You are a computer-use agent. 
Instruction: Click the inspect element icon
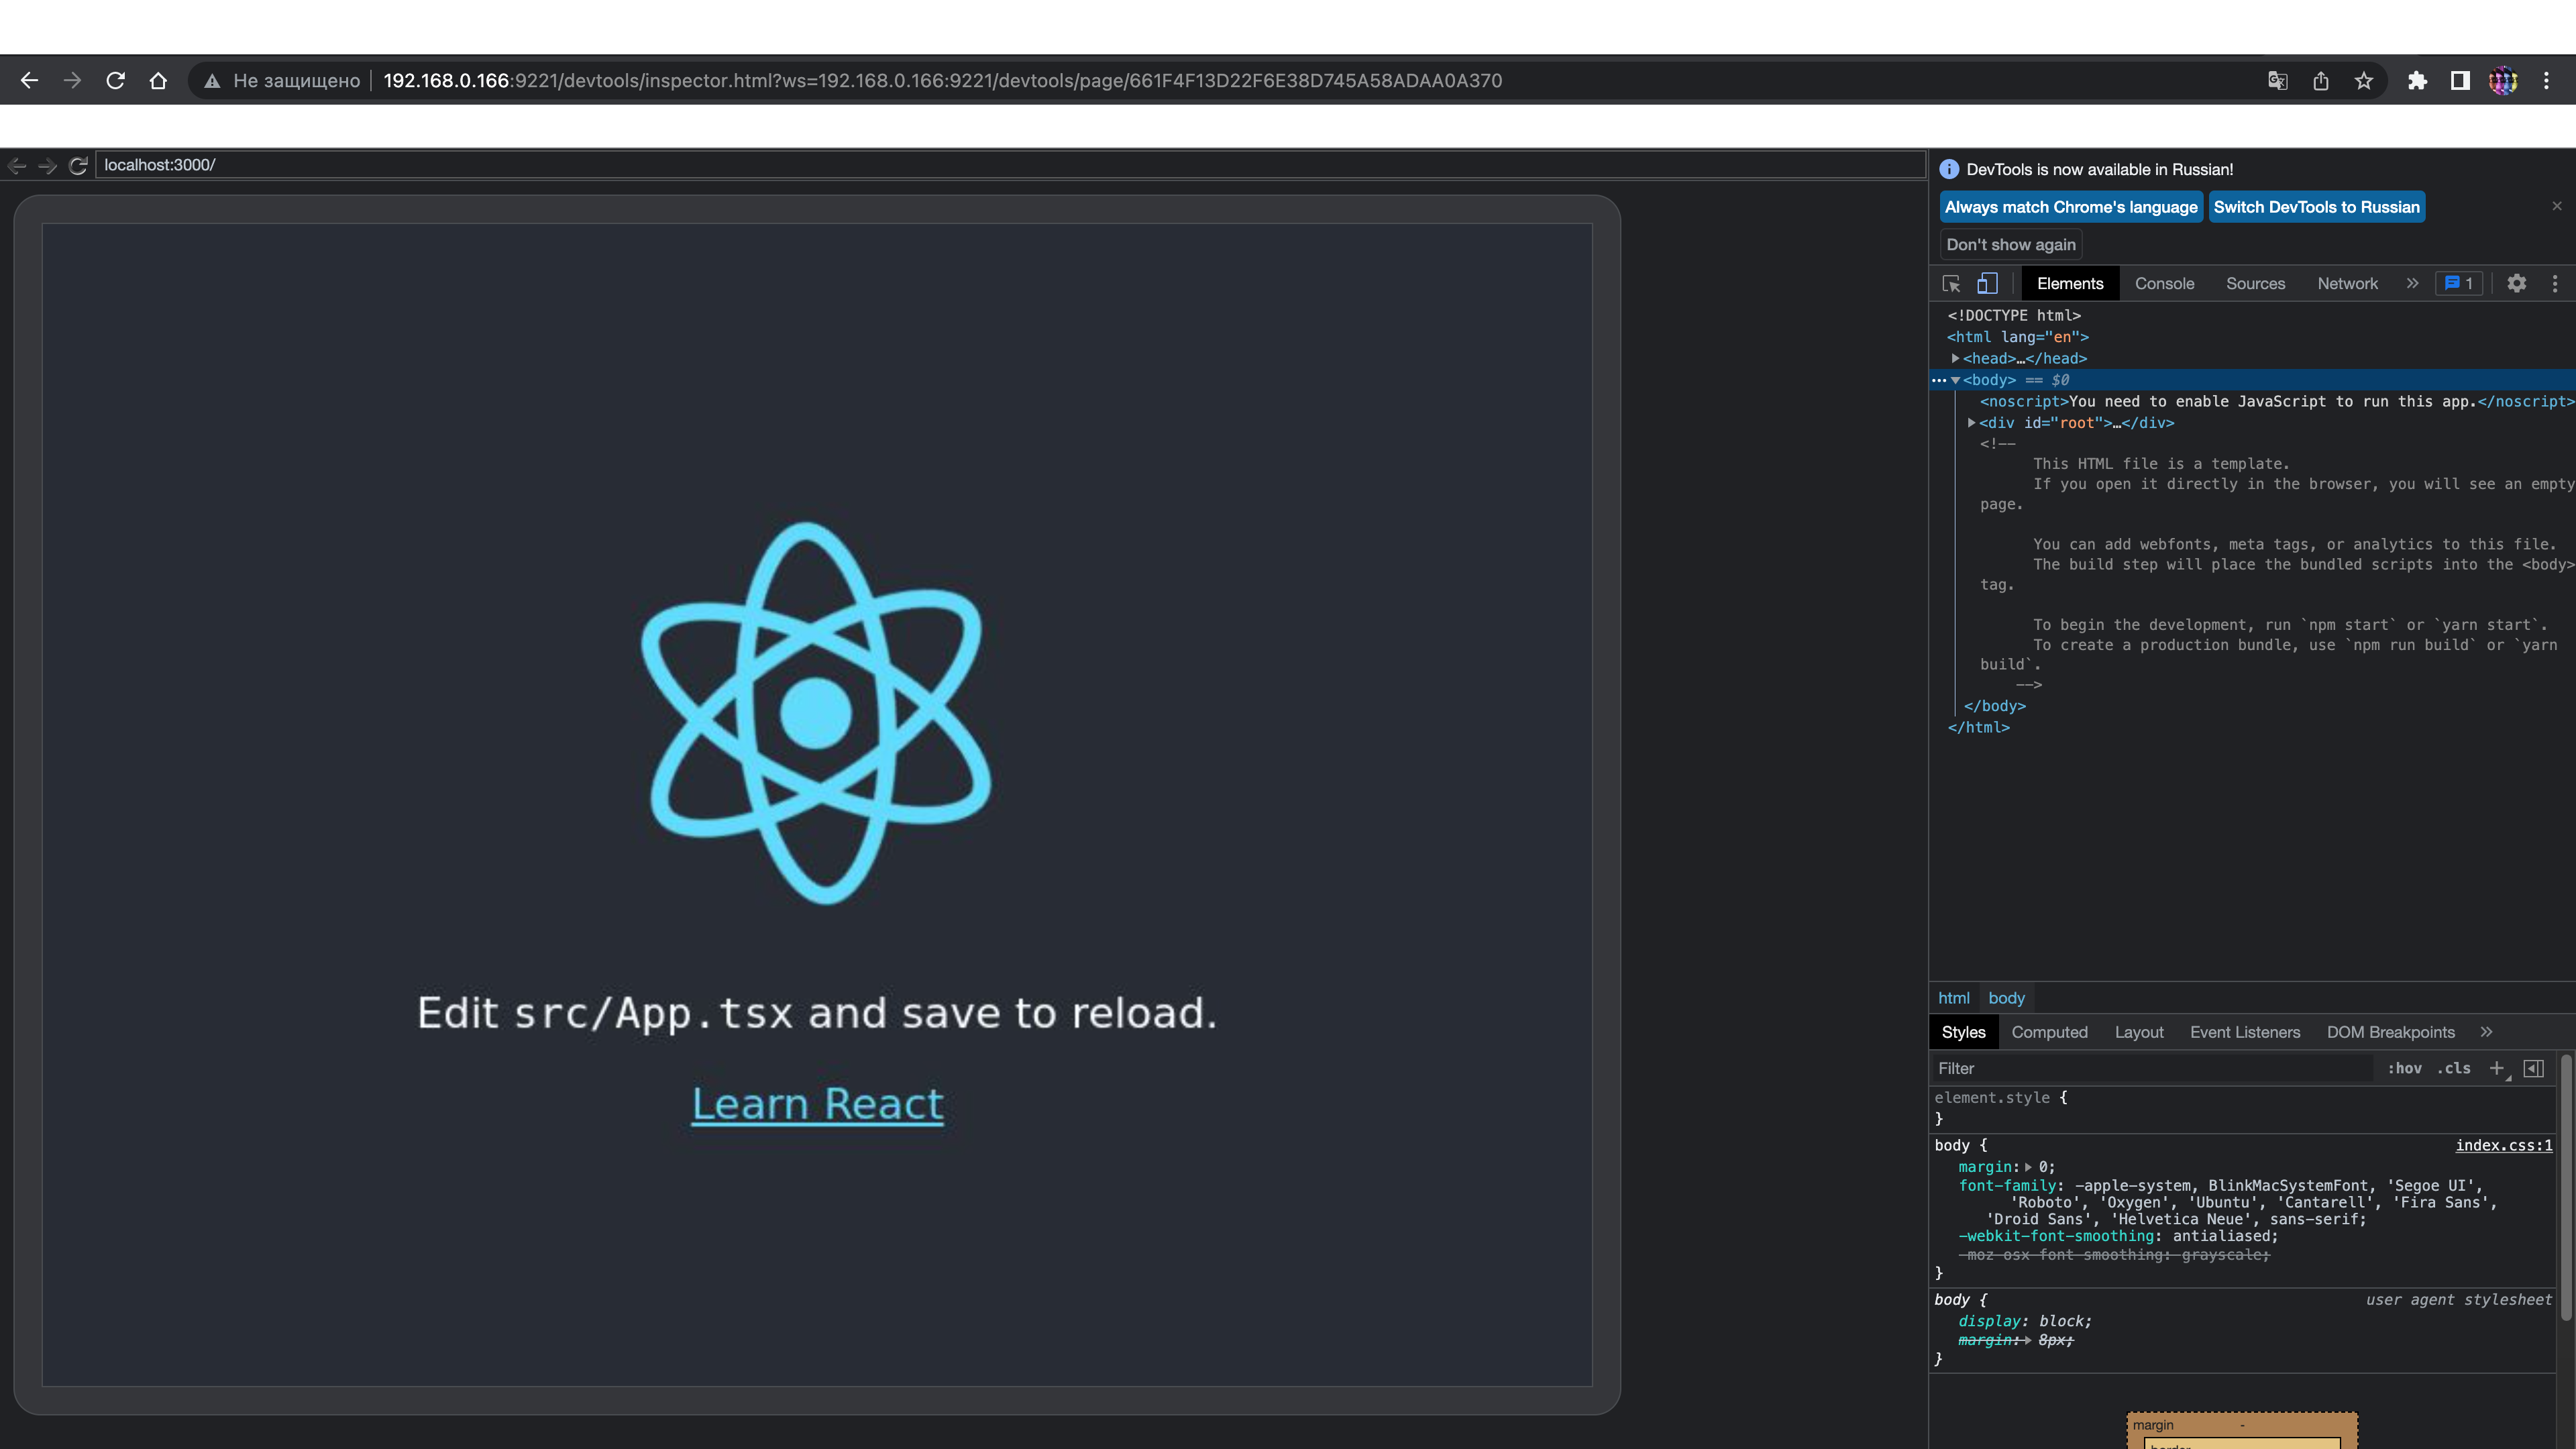(x=1949, y=283)
